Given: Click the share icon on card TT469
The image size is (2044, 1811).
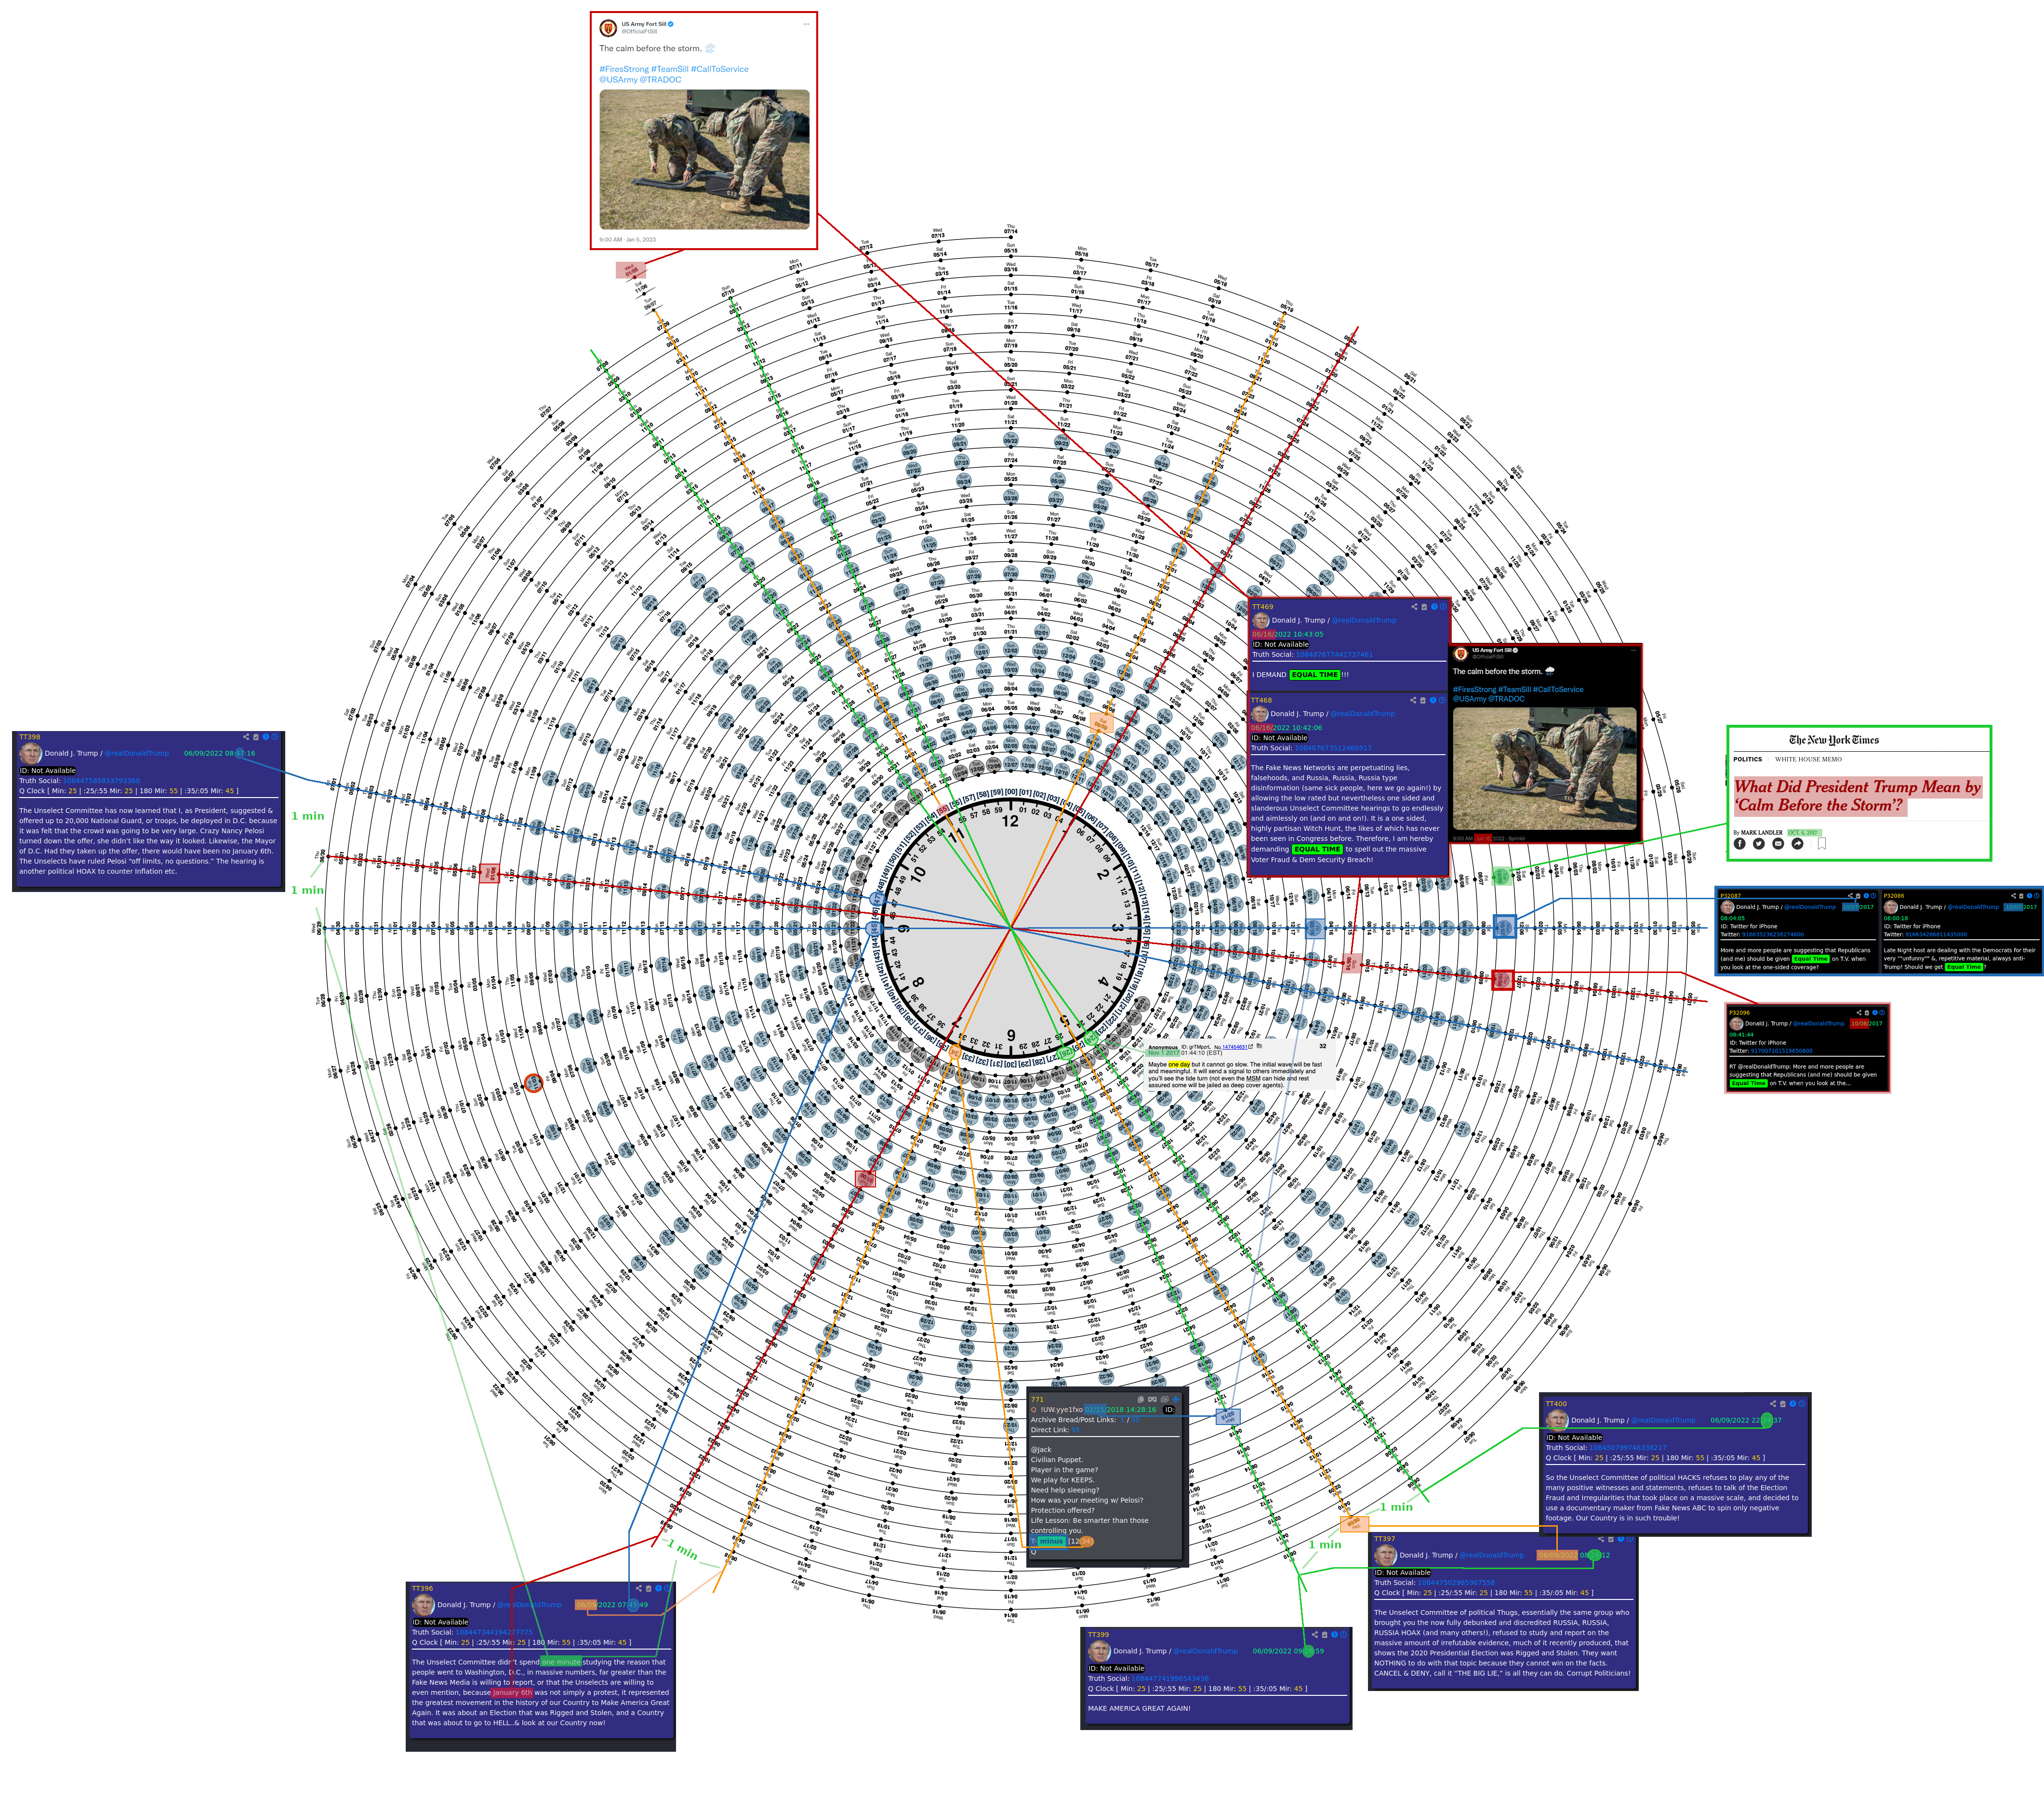Looking at the screenshot, I should coord(1414,607).
